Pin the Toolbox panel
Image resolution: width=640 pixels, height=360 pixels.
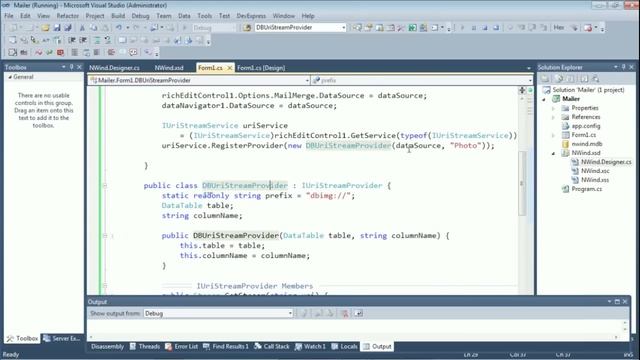click(x=71, y=67)
